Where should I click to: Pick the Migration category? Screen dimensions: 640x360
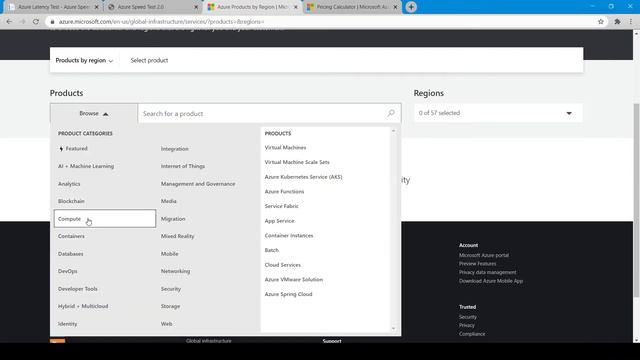tap(173, 218)
